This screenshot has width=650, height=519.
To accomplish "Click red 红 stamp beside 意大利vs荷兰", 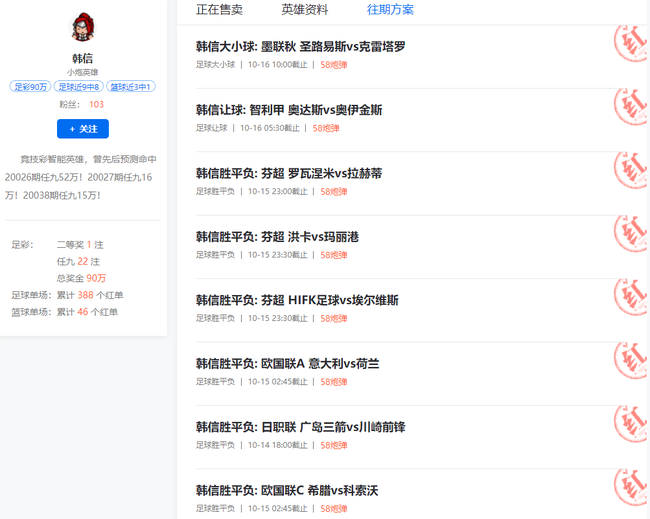I will [x=630, y=360].
